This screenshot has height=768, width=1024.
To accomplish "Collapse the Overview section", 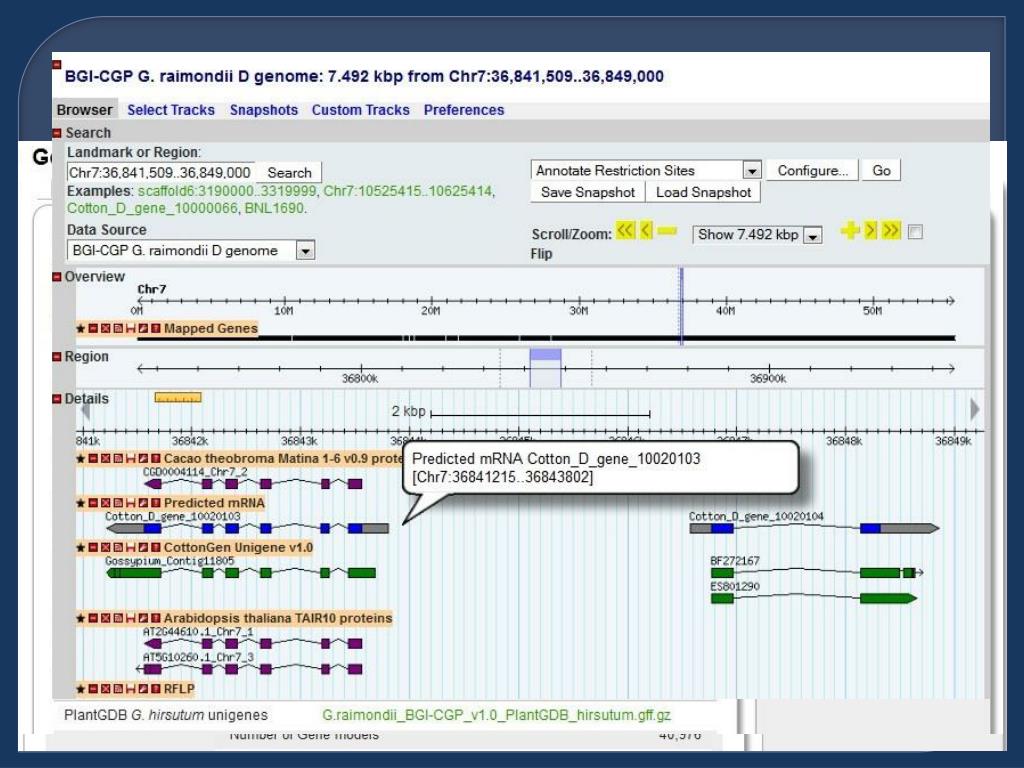I will (57, 277).
